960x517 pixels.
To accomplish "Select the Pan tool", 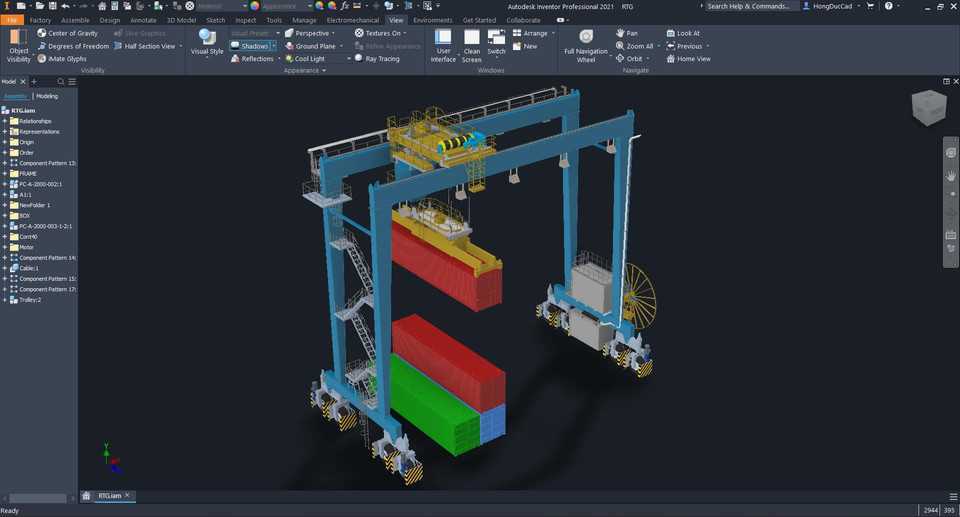I will tap(627, 33).
